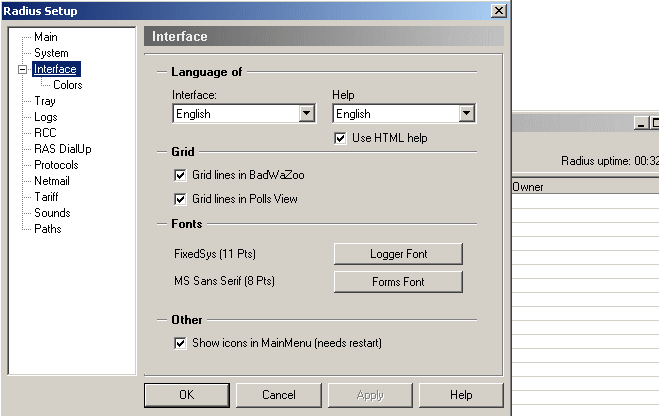Uncheck Grid lines in BadWaZoo
Screen dimensions: 659x416
pos(180,175)
